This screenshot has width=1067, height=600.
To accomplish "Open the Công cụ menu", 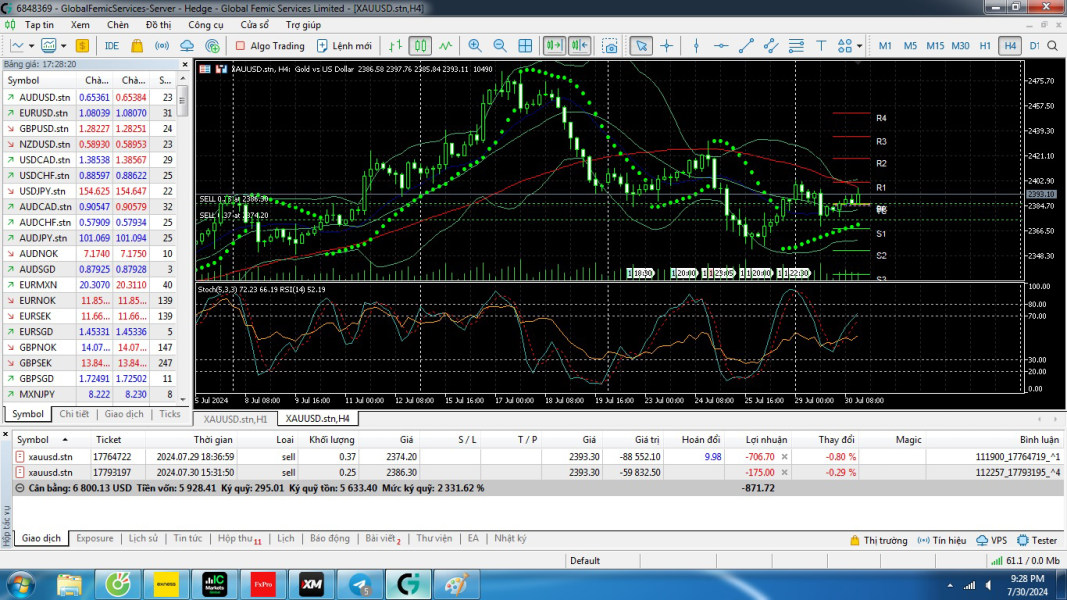I will 206,24.
